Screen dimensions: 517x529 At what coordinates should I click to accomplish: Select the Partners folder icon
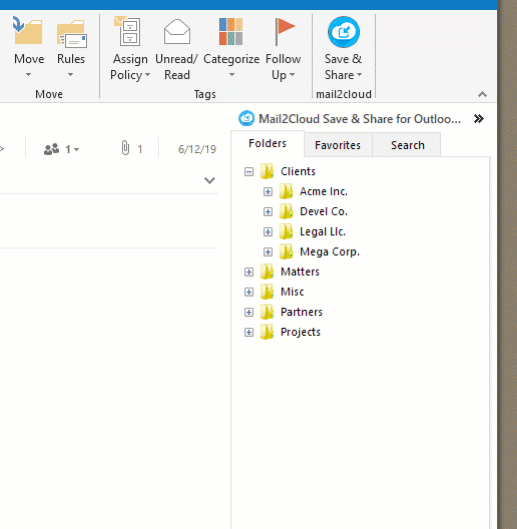(x=267, y=312)
